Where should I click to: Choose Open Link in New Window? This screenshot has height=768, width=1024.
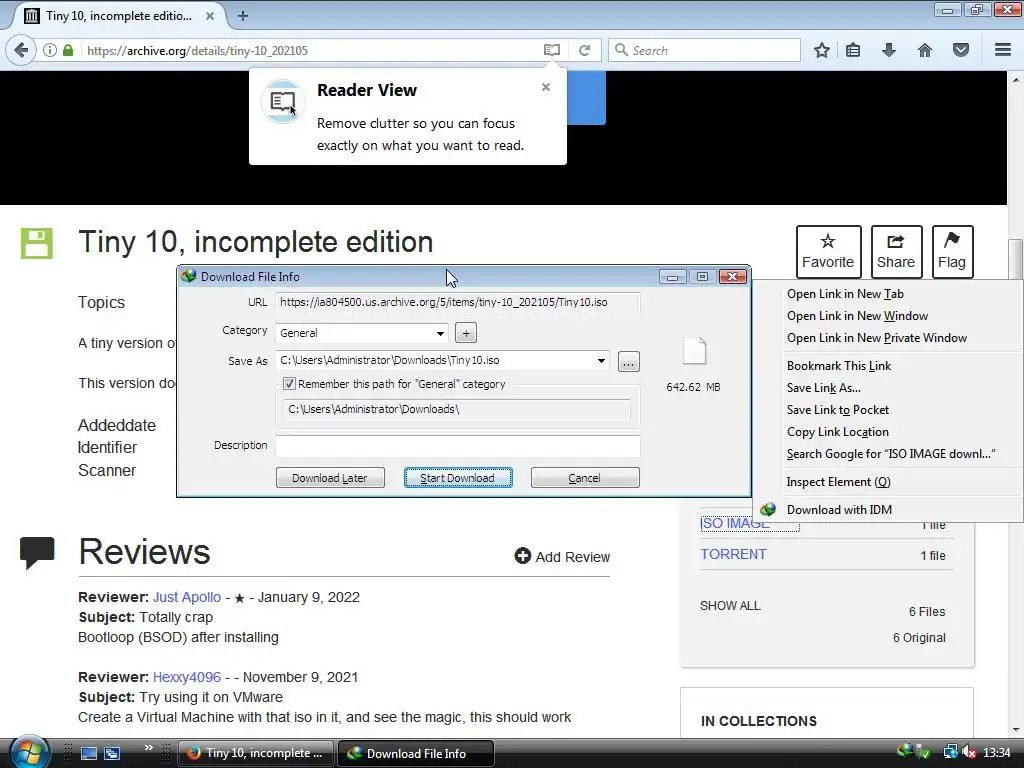pyautogui.click(x=857, y=316)
